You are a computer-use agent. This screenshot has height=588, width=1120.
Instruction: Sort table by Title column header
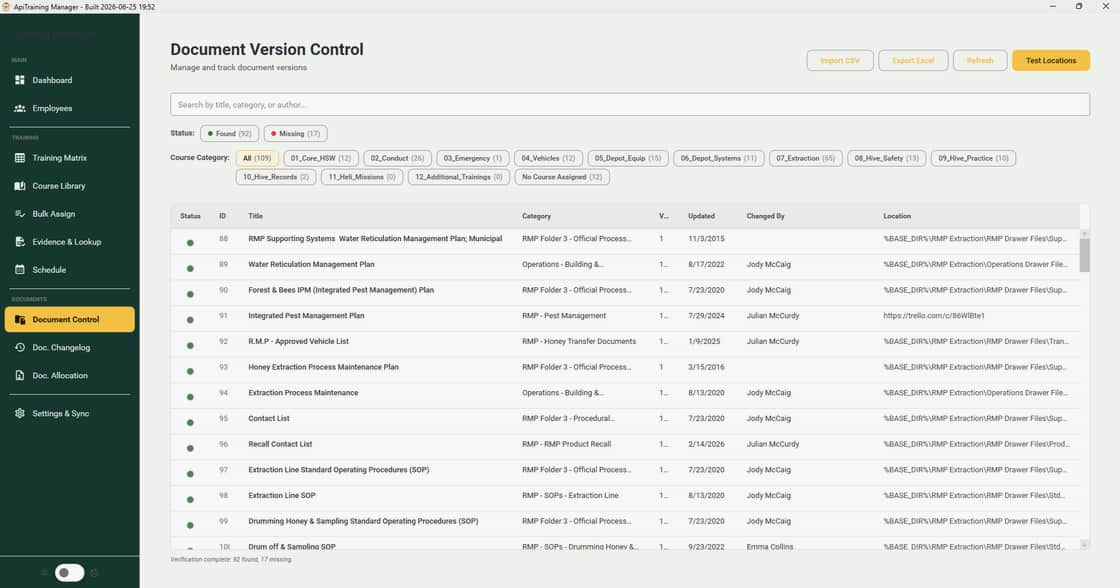click(x=256, y=216)
